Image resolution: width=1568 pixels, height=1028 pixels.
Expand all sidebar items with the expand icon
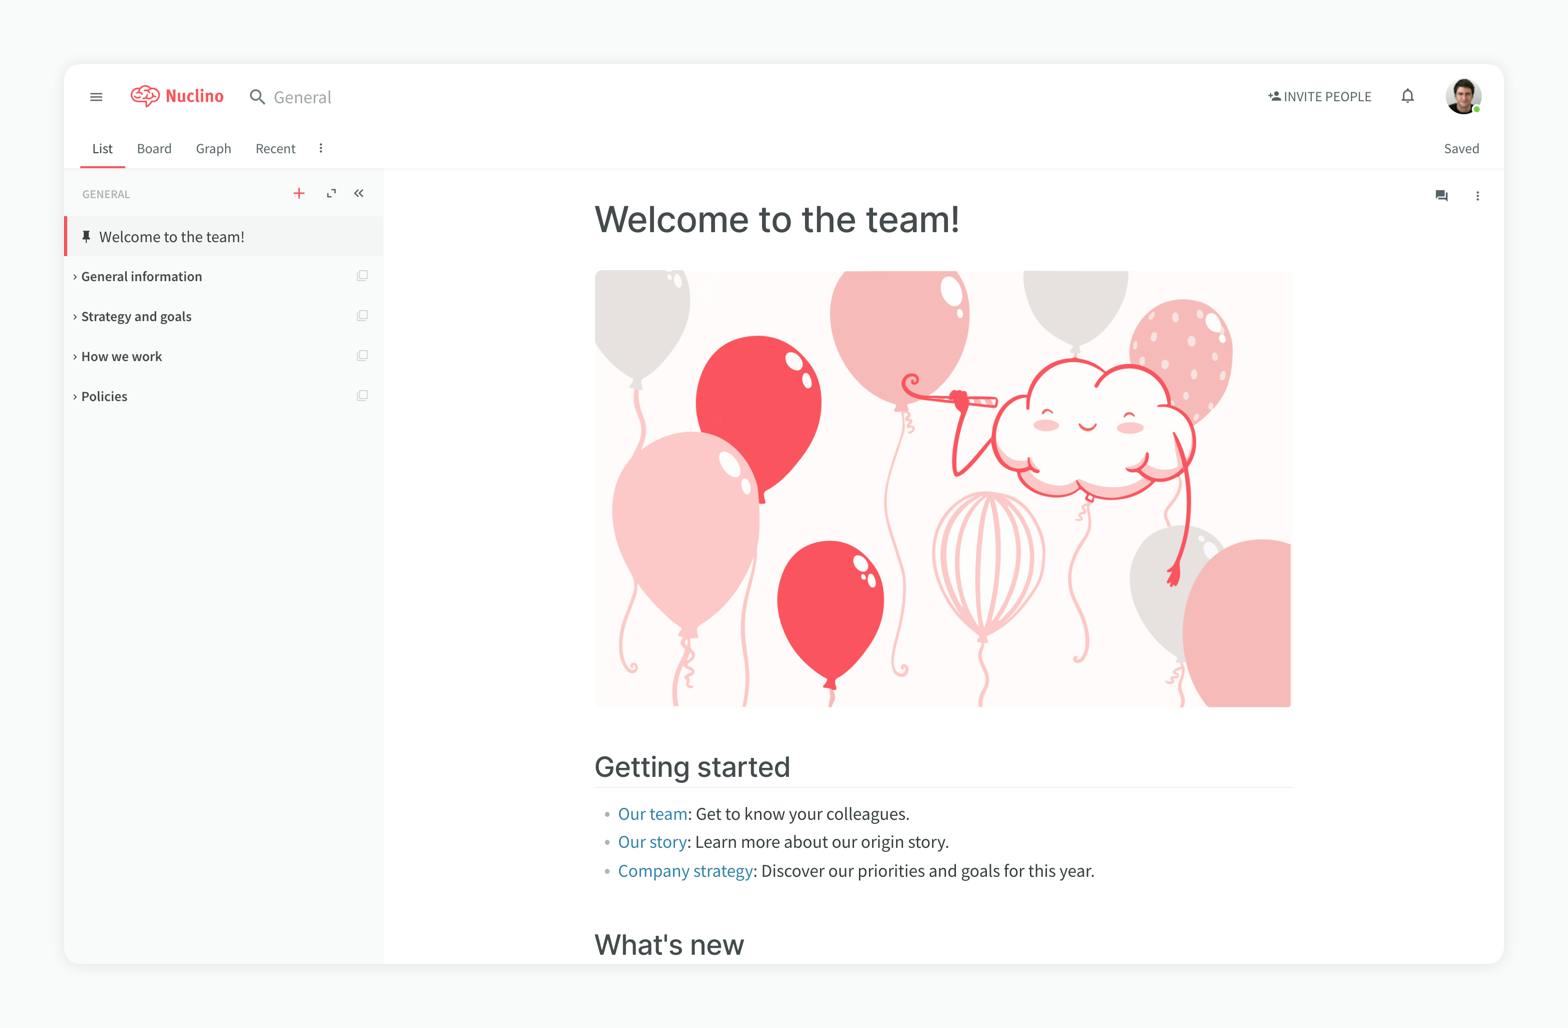pos(331,193)
